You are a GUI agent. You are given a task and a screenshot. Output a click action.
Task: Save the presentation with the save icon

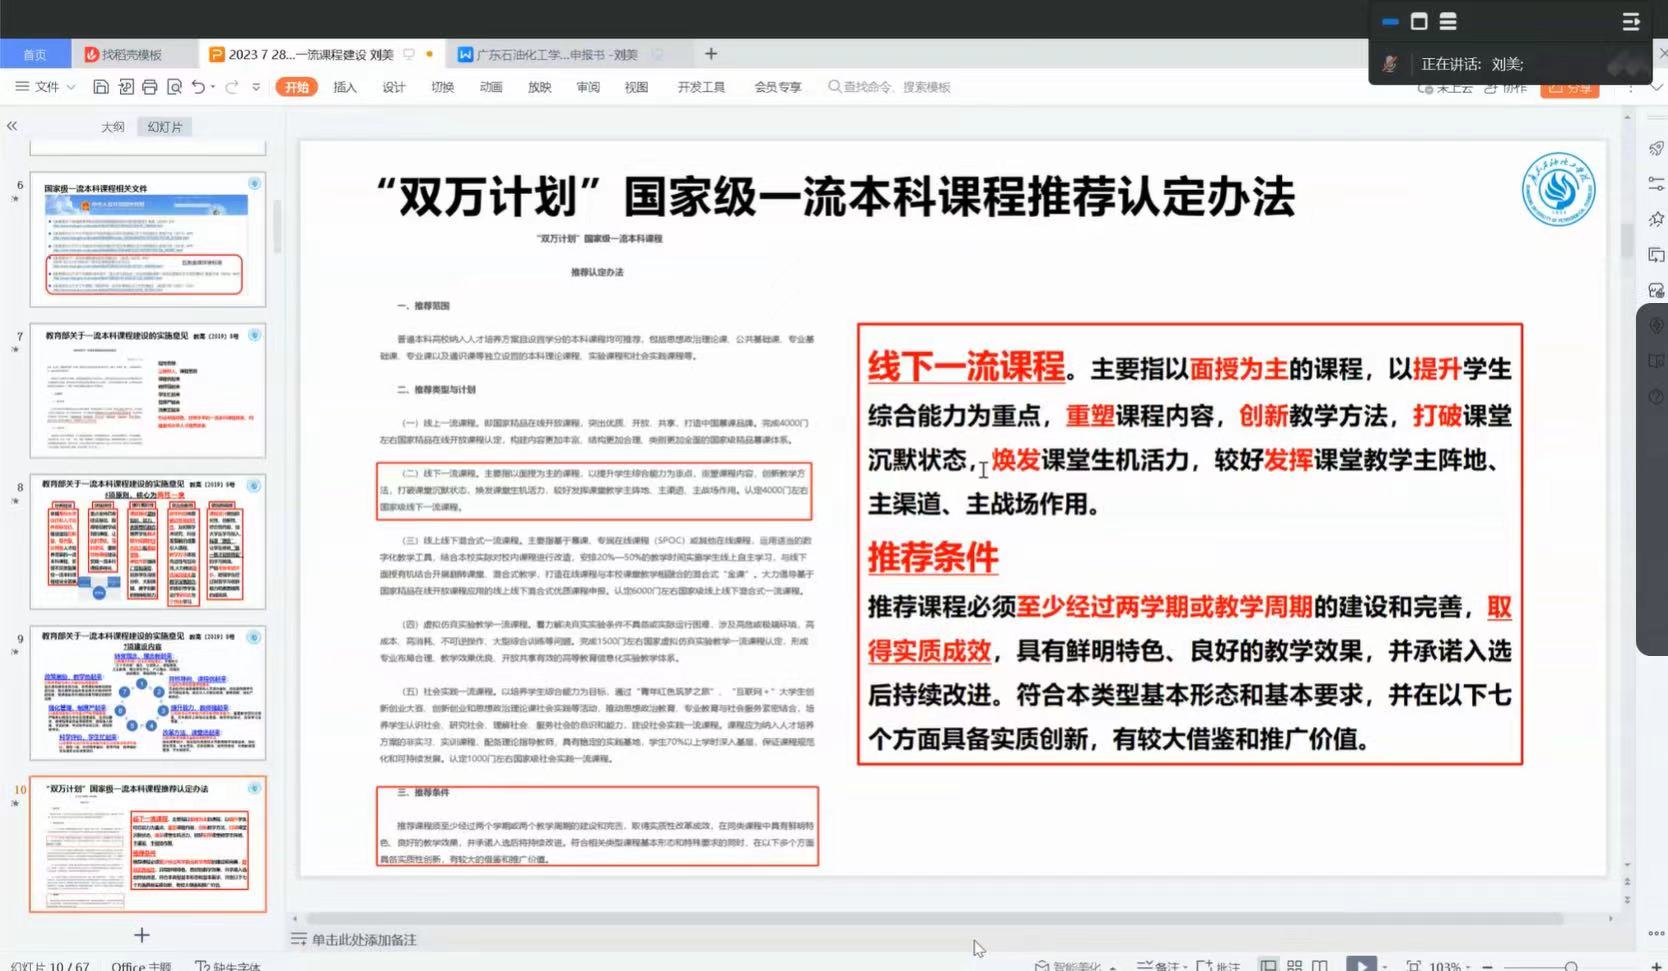[101, 87]
